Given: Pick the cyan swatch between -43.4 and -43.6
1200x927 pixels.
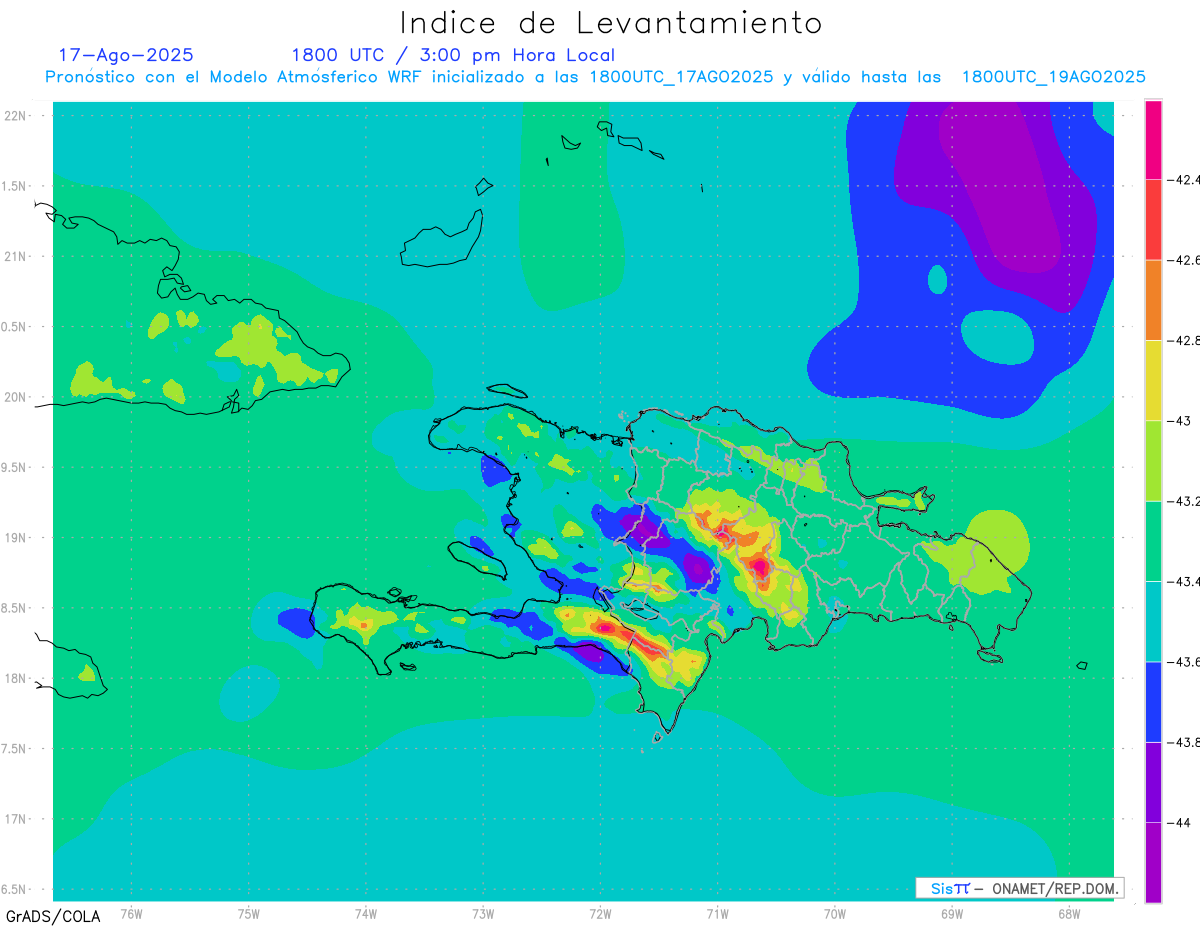Looking at the screenshot, I should [1153, 621].
